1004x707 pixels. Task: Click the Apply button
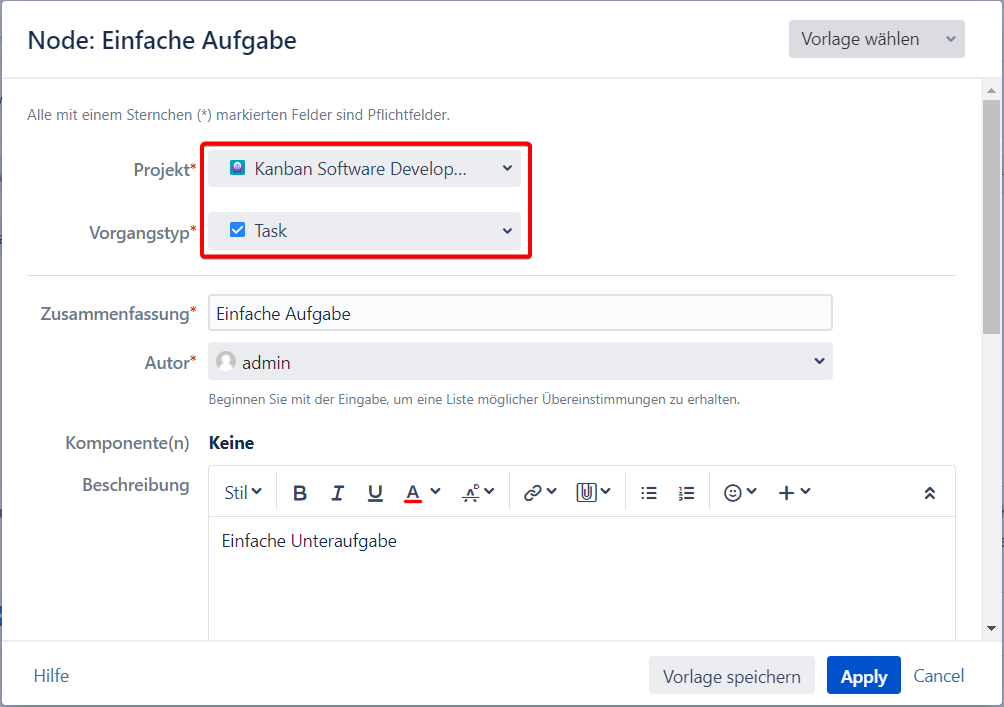[863, 676]
